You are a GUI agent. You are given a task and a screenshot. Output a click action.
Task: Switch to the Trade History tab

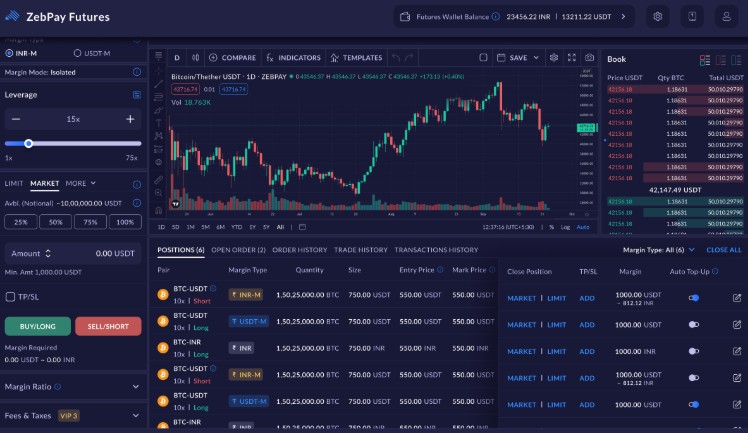(360, 250)
